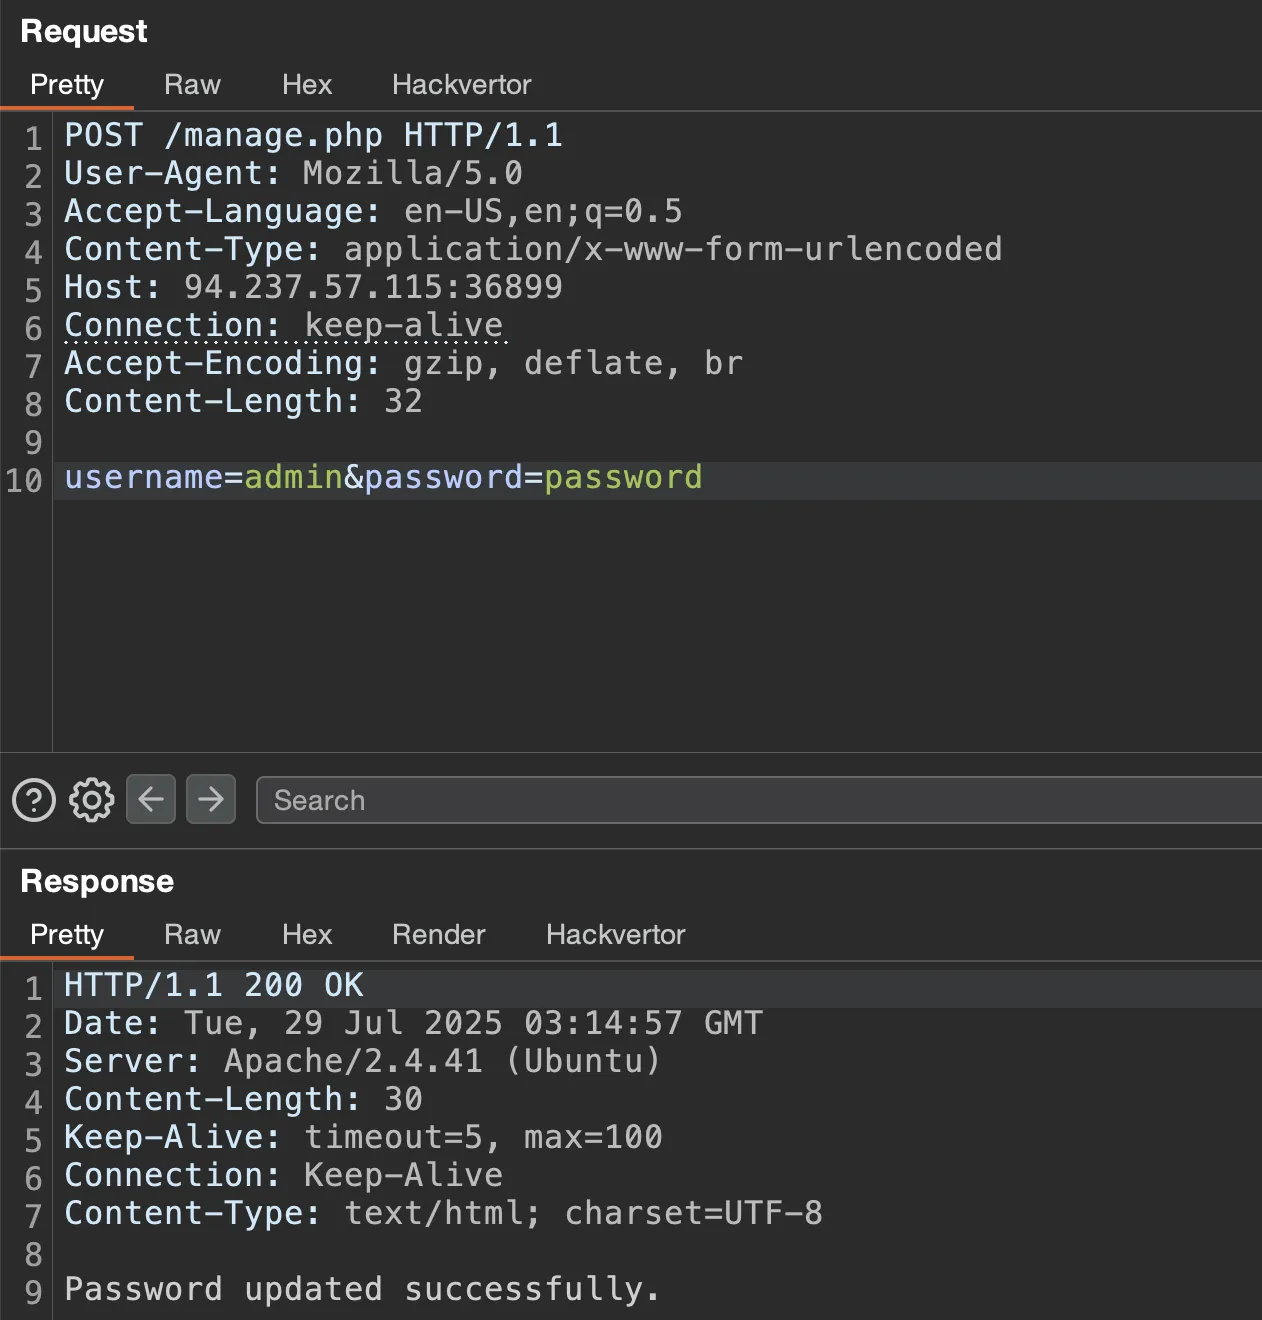Go to next search match arrow
Screen dimensions: 1262x1320
click(211, 799)
